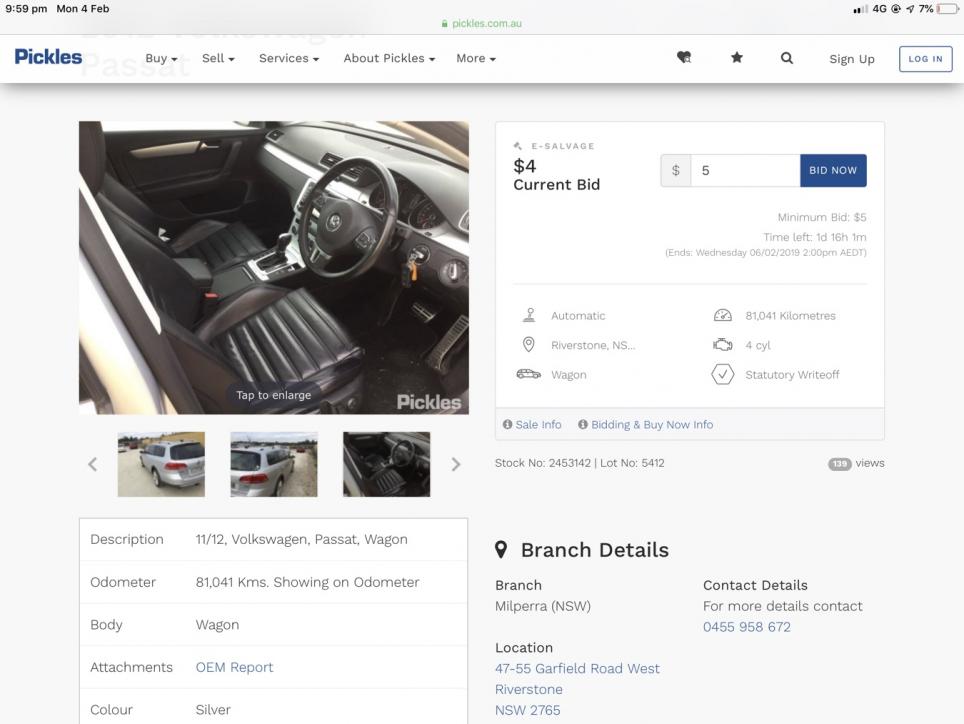Expand the Buy dropdown menu
The image size is (964, 724).
pyautogui.click(x=161, y=58)
